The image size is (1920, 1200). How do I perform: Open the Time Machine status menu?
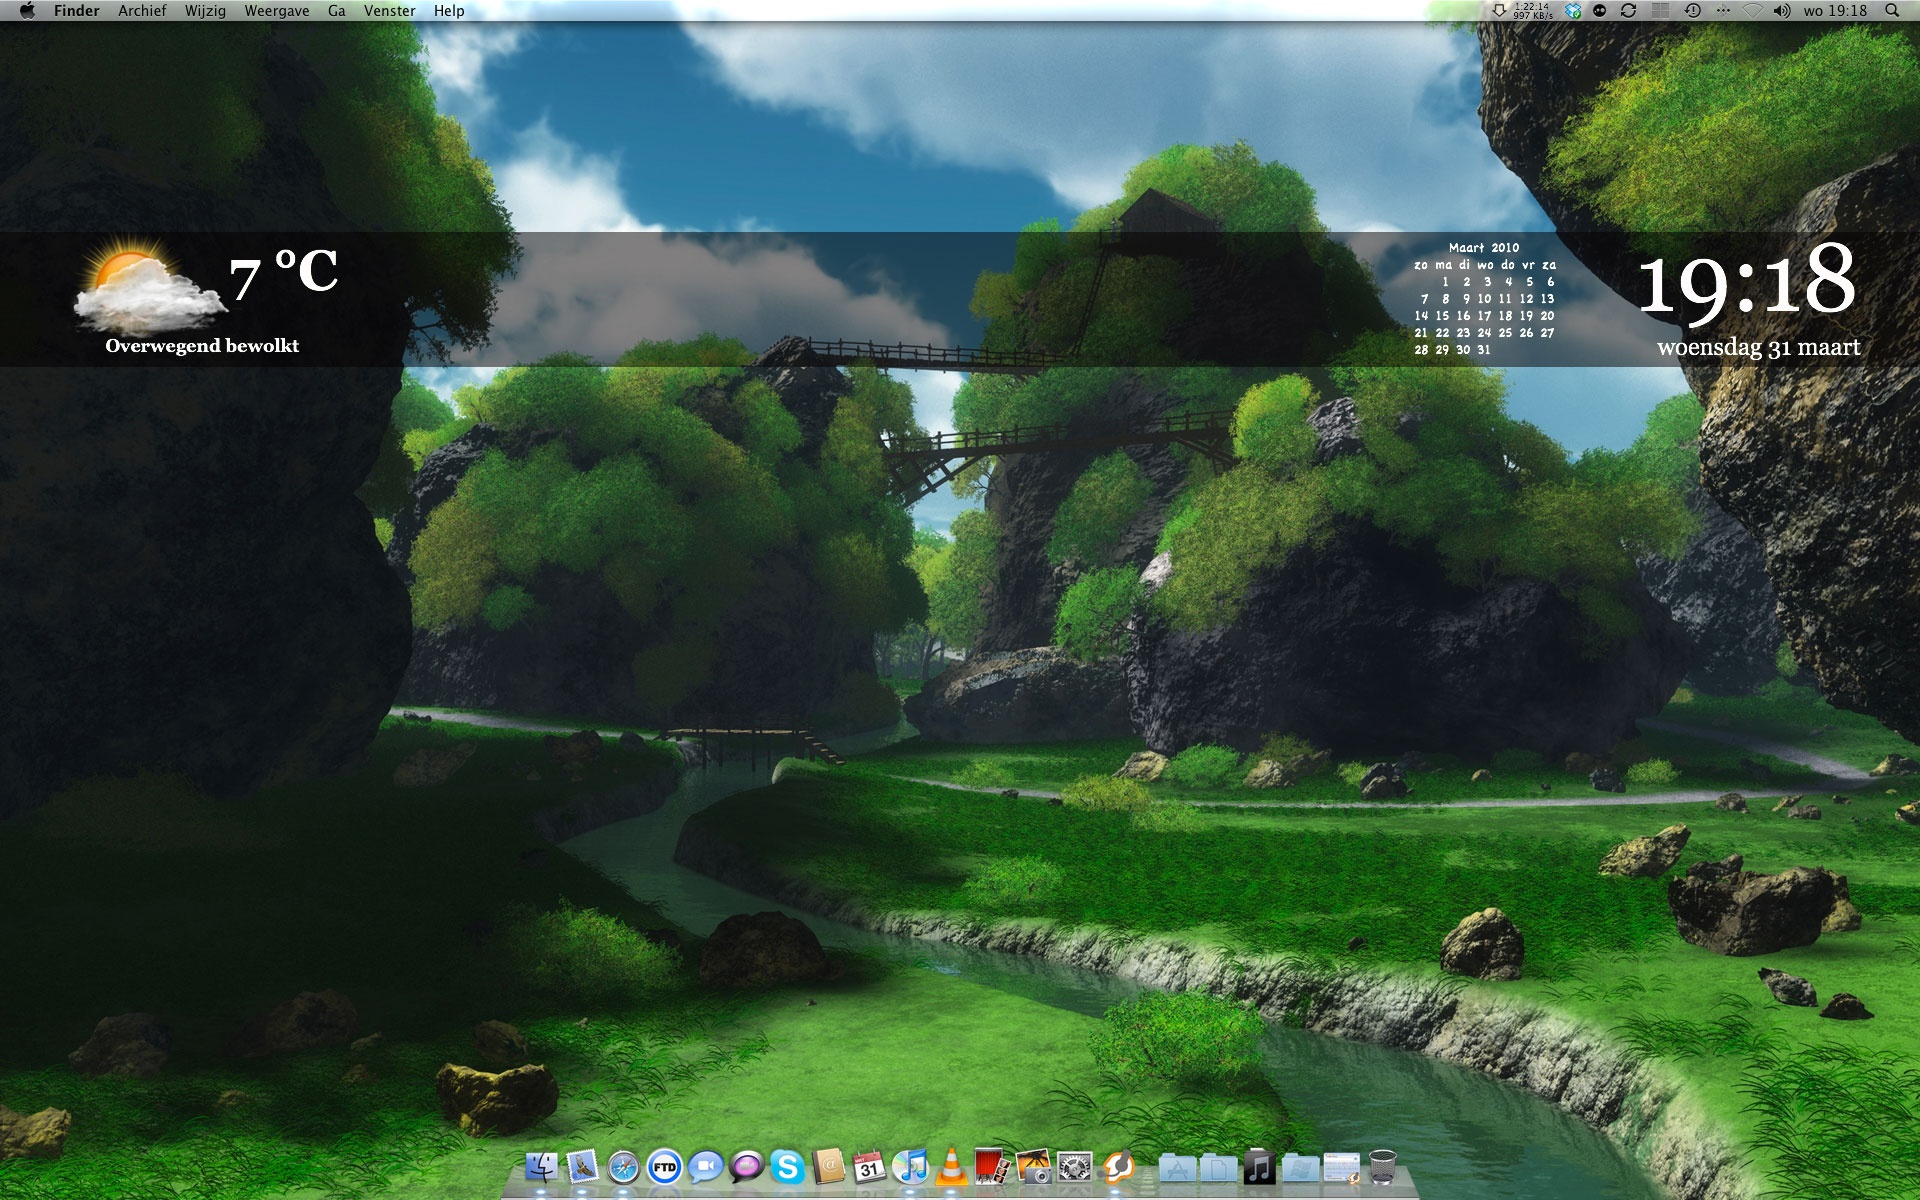[x=1692, y=11]
